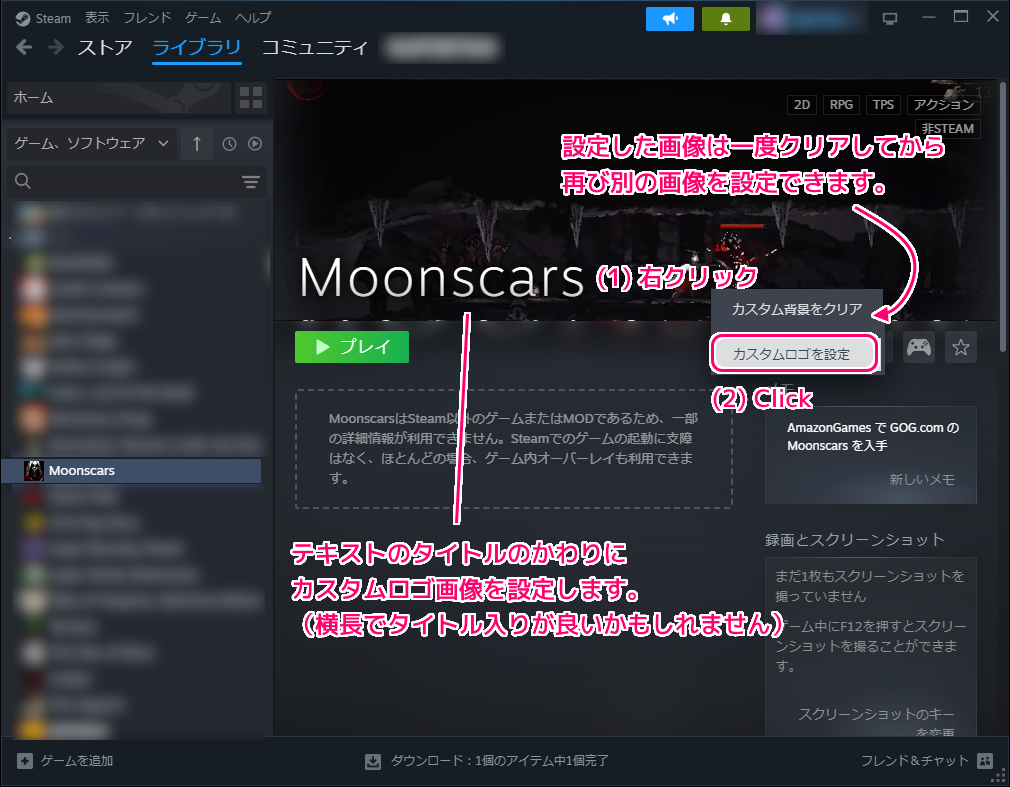Click the 2D tag
The height and width of the screenshot is (787, 1010).
click(802, 104)
